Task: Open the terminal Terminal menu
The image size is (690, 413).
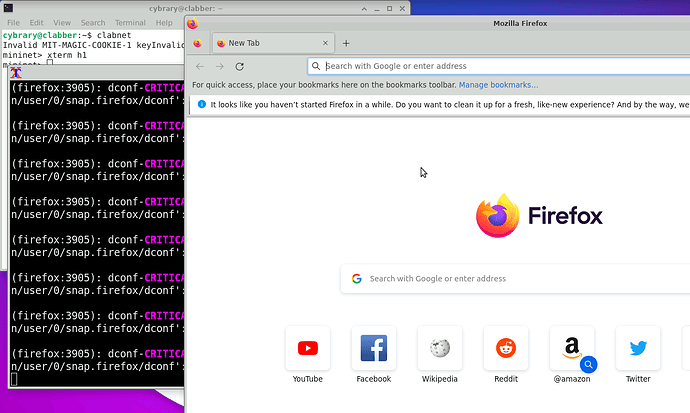Action: pyautogui.click(x=130, y=23)
